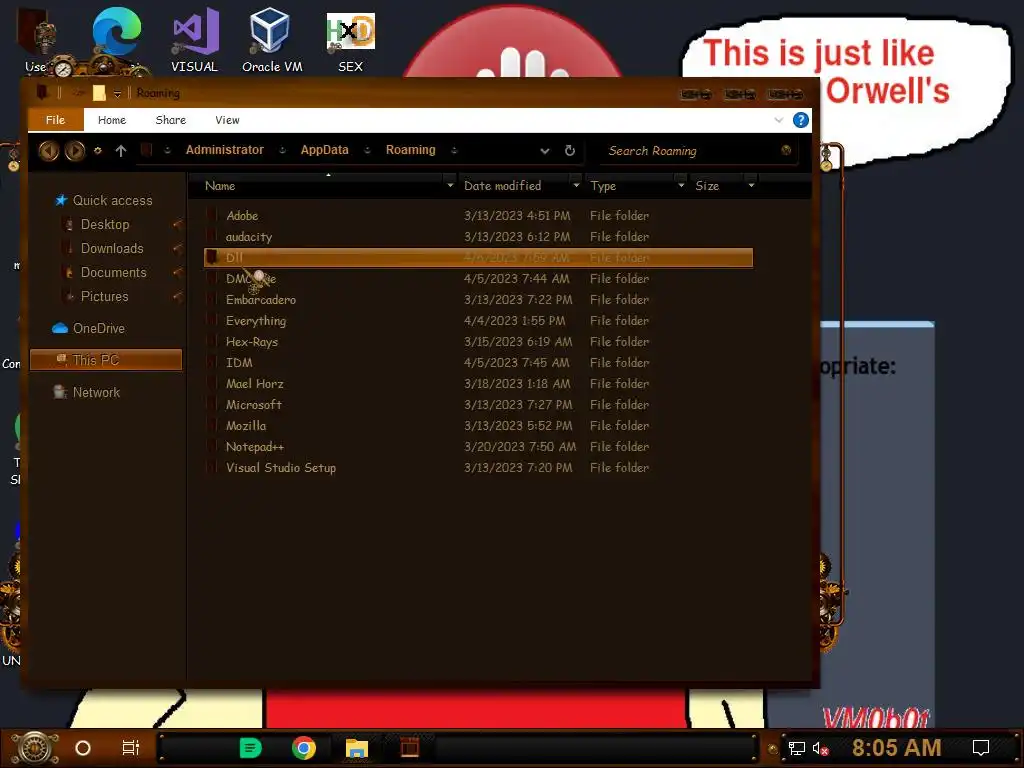
Task: Click the Roaming breadcrumb segment
Action: coord(410,150)
